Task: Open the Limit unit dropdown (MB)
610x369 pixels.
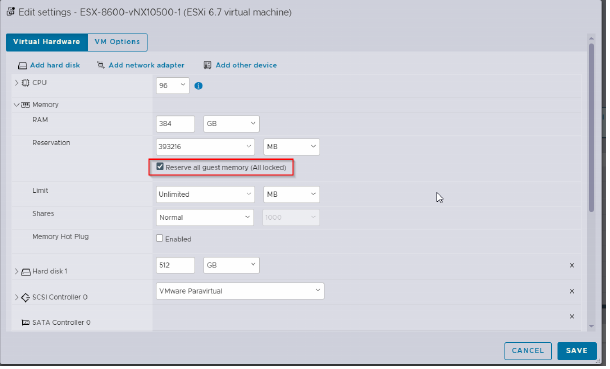Action: (291, 195)
